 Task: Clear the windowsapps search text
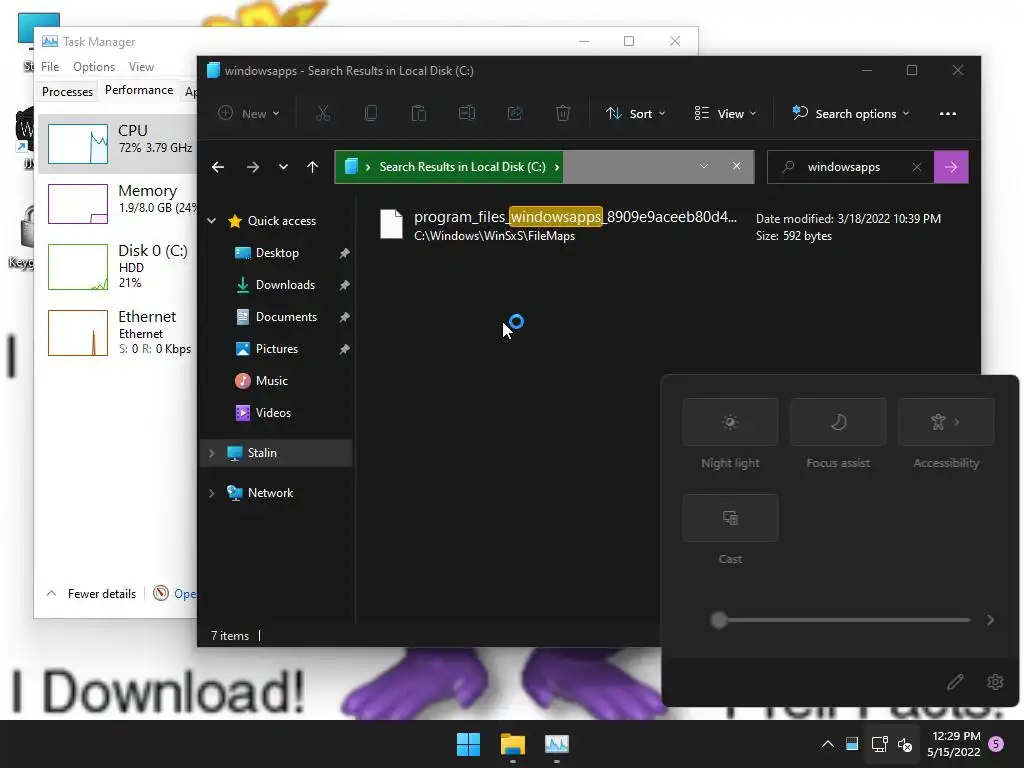click(917, 167)
